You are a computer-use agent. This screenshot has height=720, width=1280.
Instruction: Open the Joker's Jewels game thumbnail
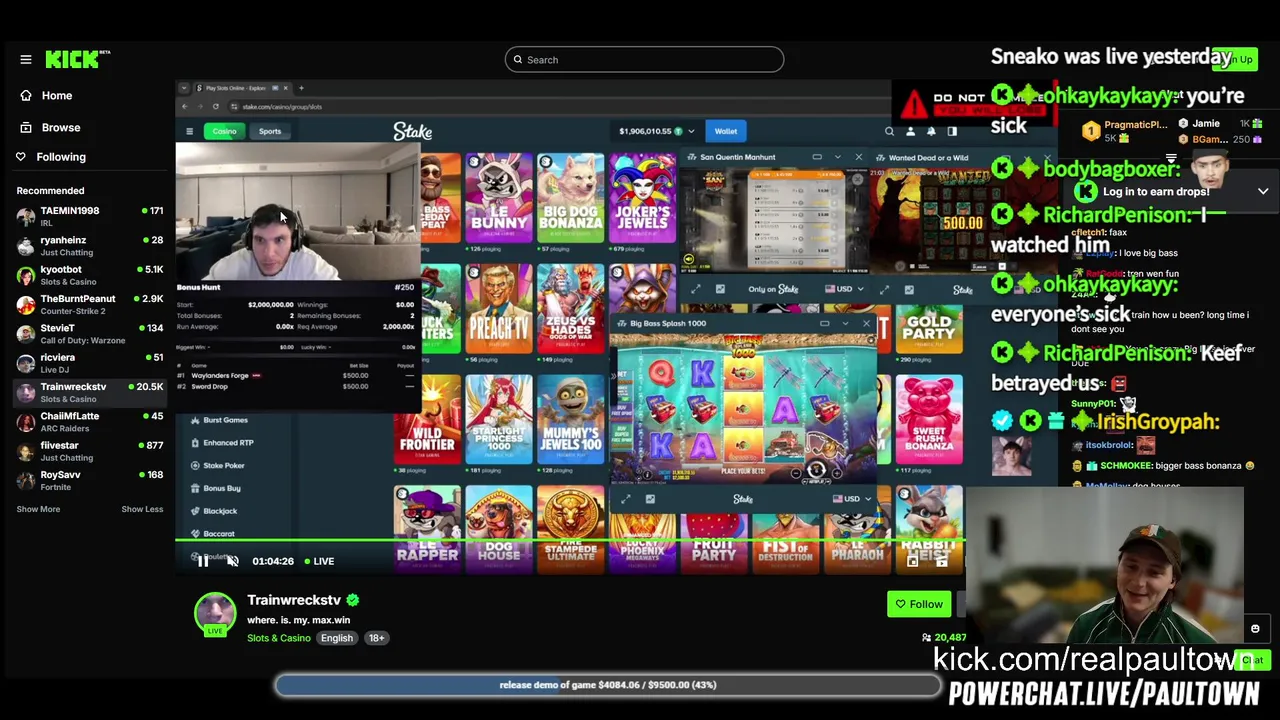point(643,198)
